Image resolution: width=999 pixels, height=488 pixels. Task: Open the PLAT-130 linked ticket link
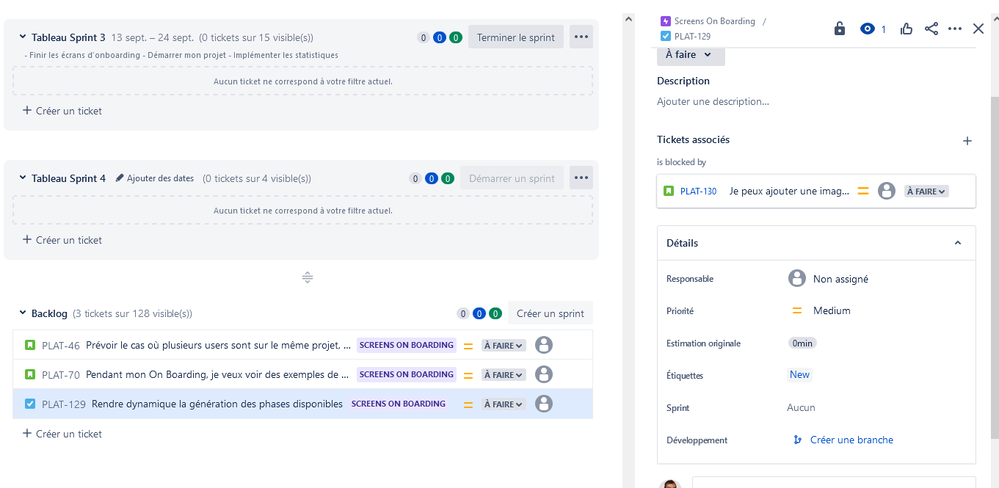698,190
